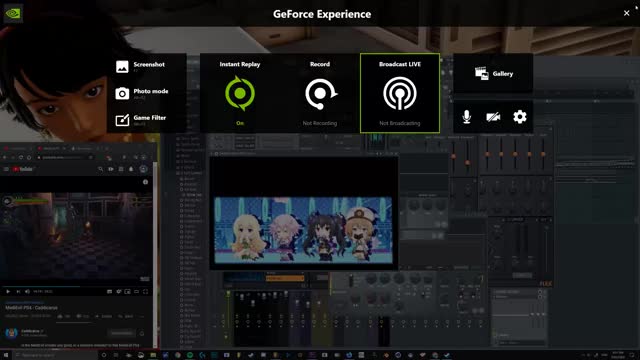Viewport: 640px width, 360px height.
Task: Open the Gallery panel
Action: 493,73
